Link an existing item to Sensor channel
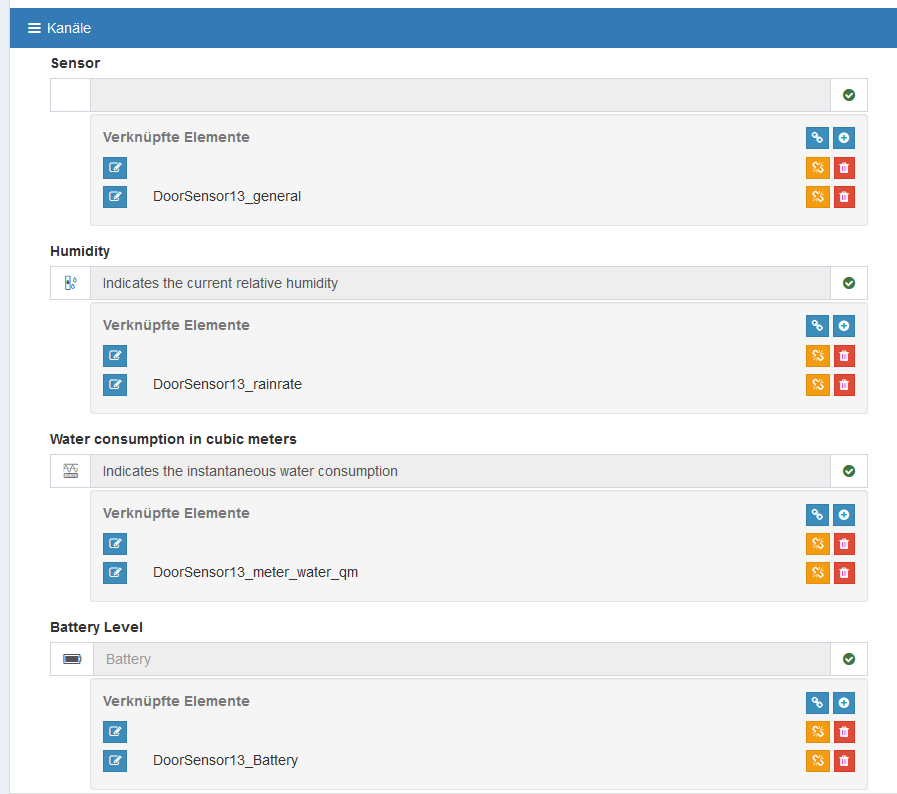The image size is (897, 794). coord(817,138)
